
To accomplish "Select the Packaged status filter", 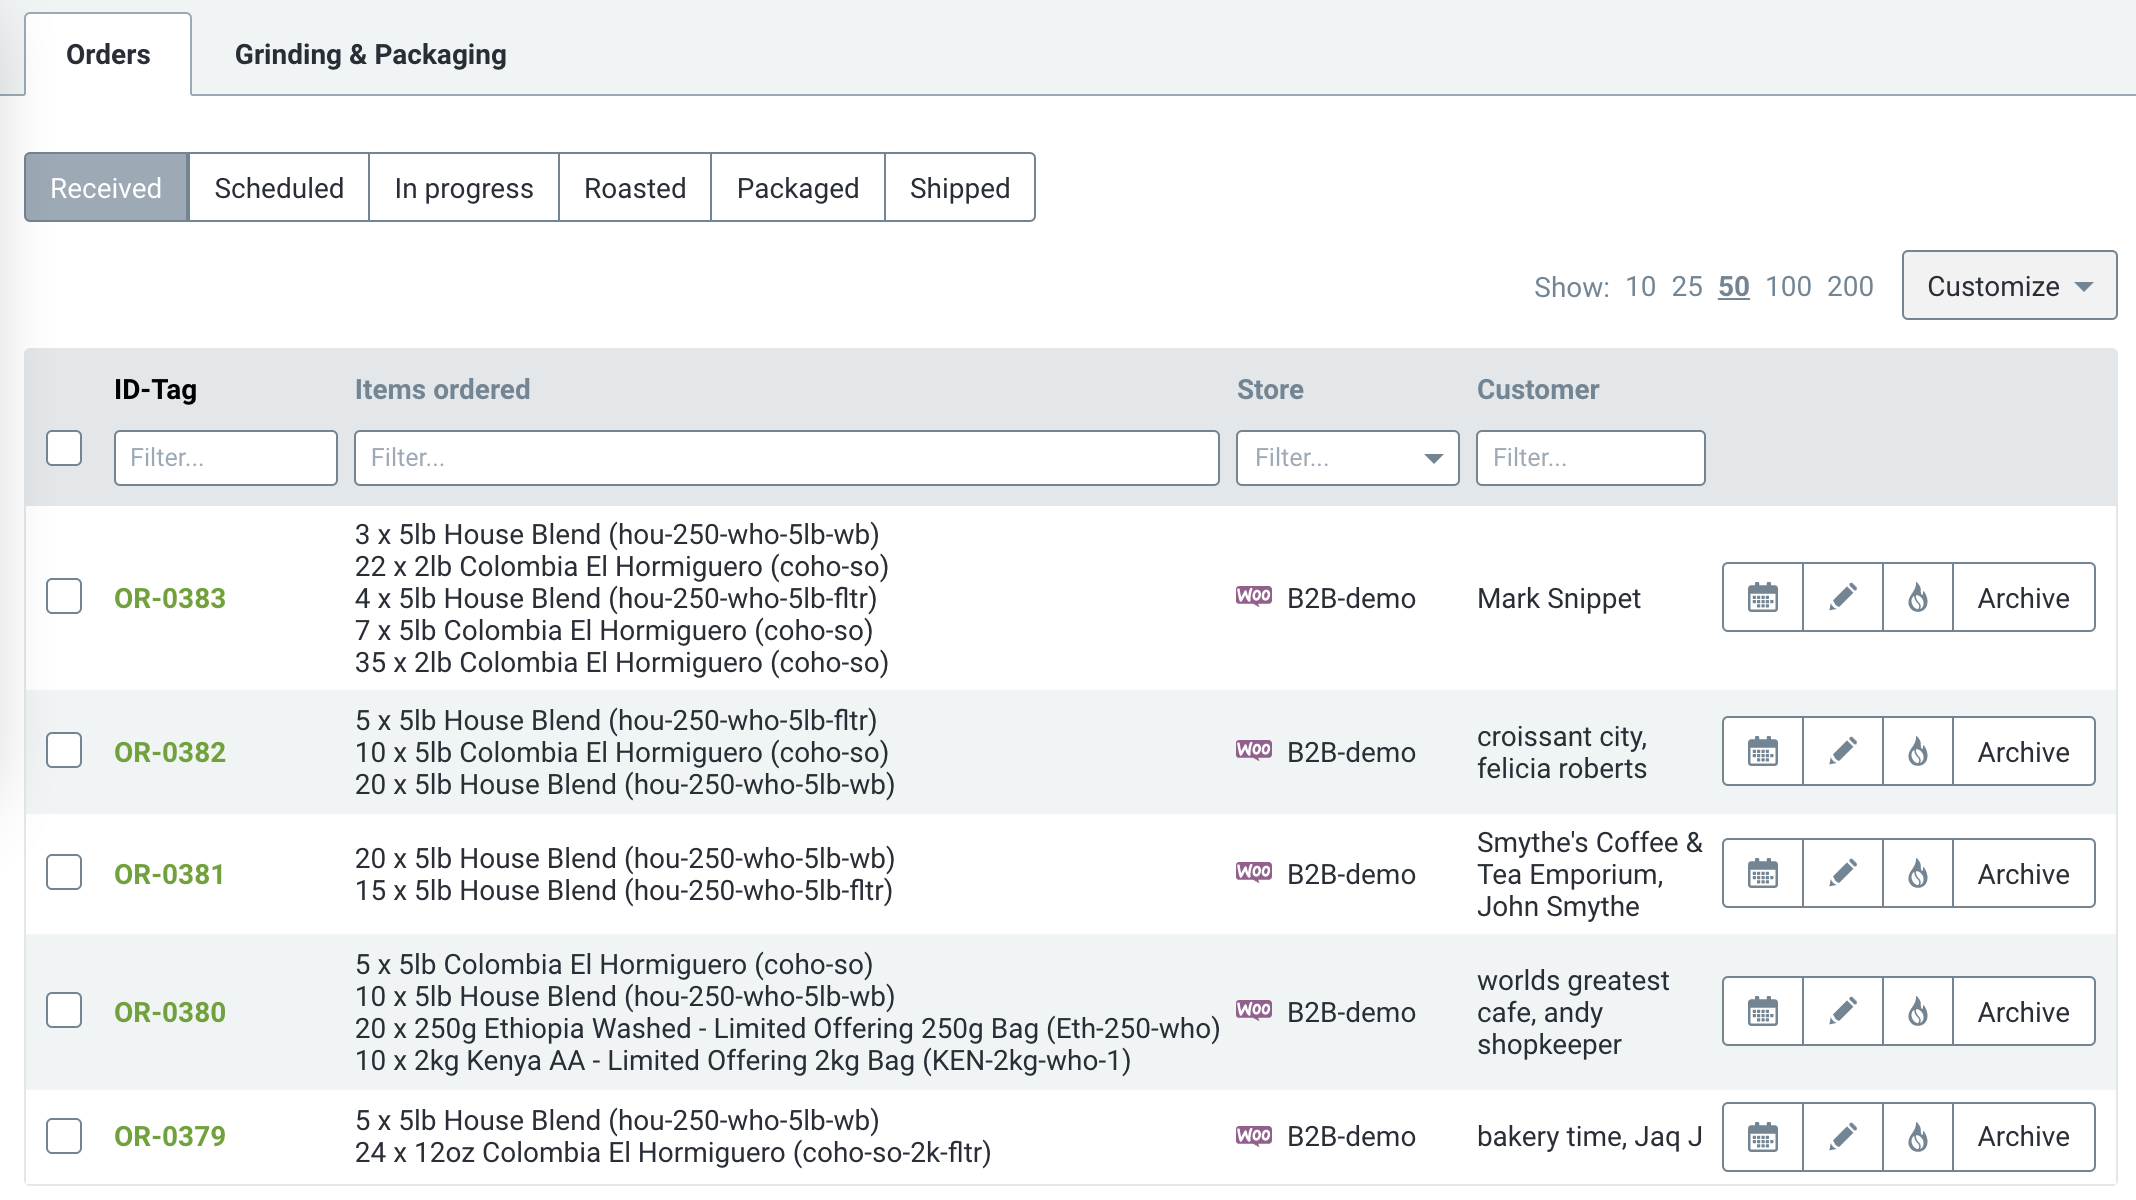I will click(x=798, y=188).
